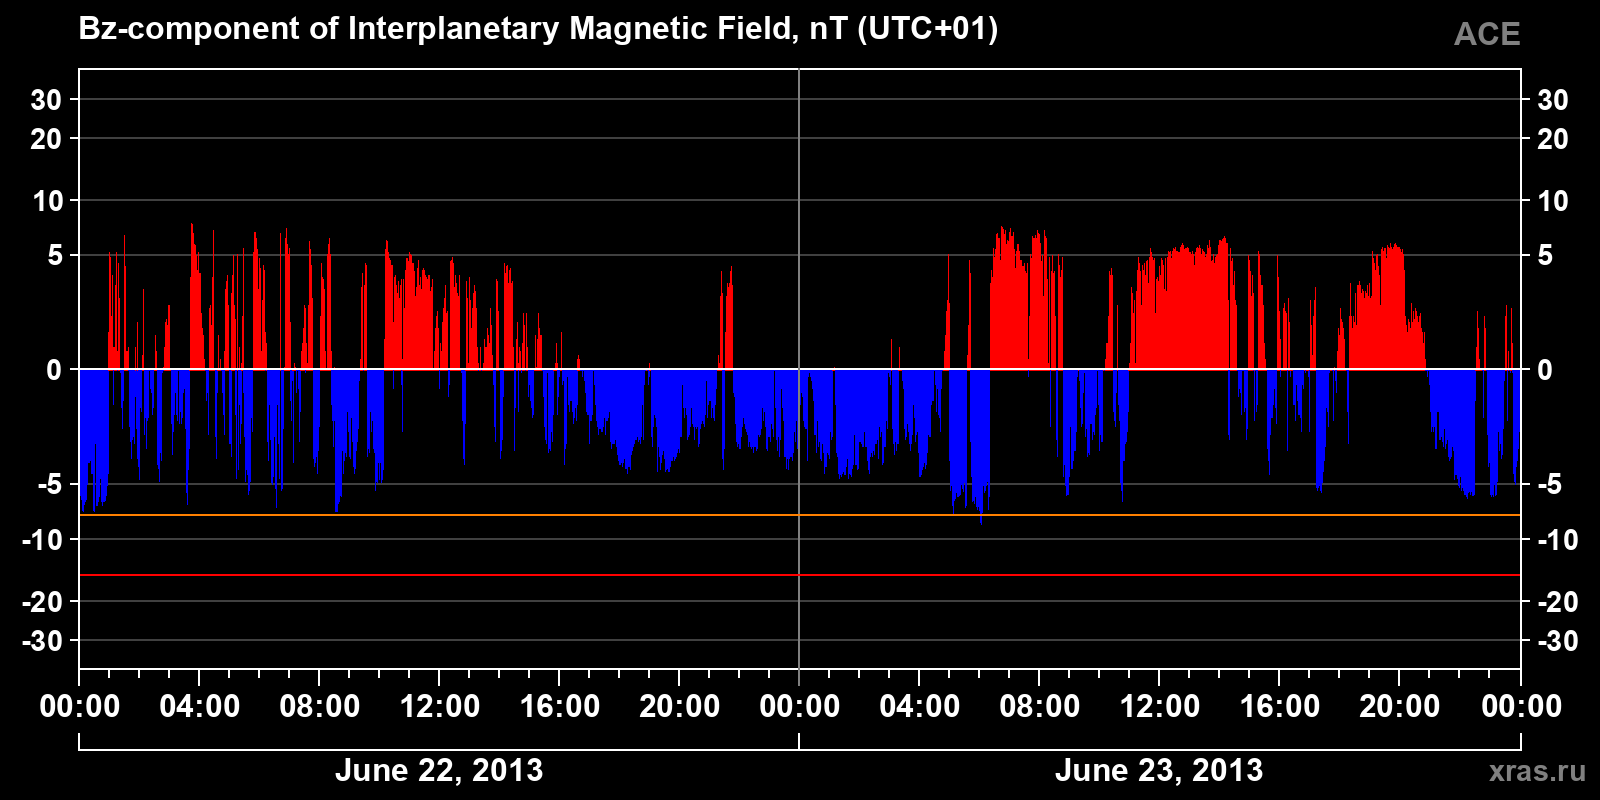Viewport: 1600px width, 800px height.
Task: Click the '-5' value on the right axis
Action: click(1549, 485)
